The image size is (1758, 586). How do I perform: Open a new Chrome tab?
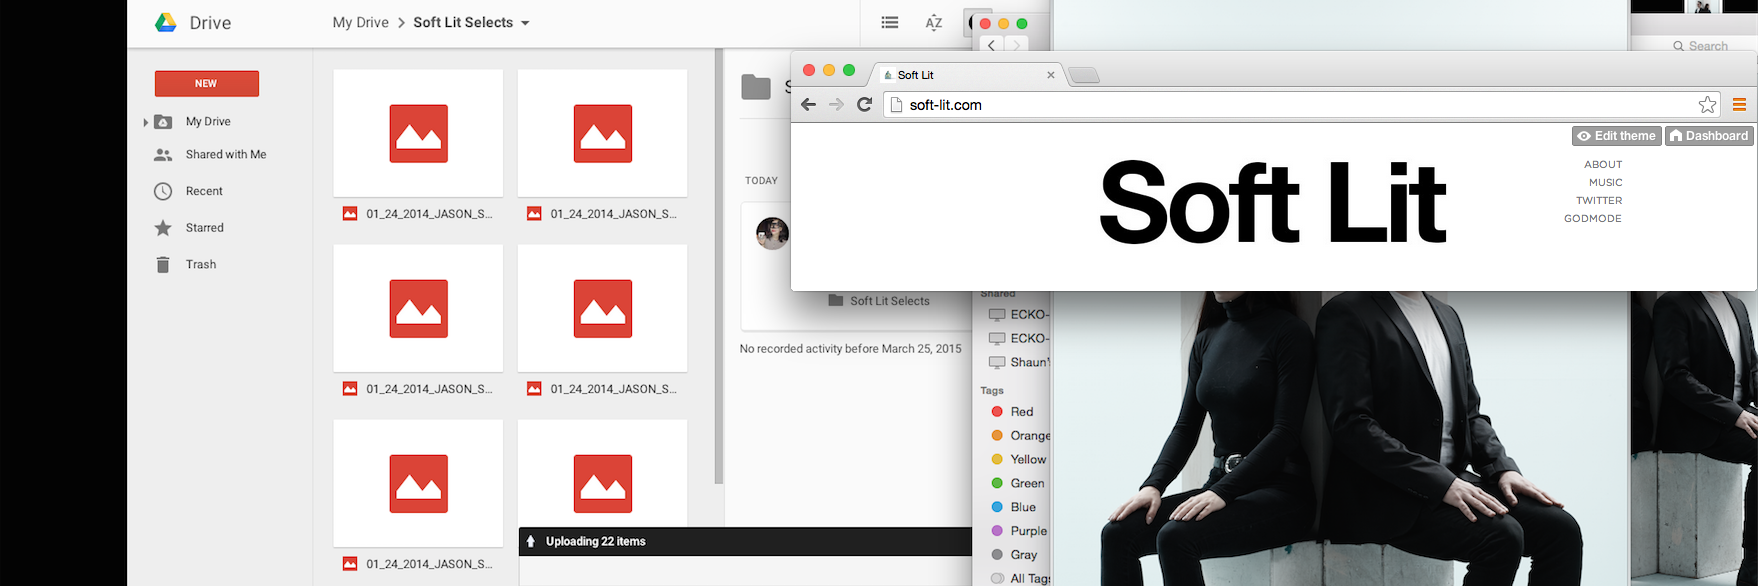coord(1084,75)
